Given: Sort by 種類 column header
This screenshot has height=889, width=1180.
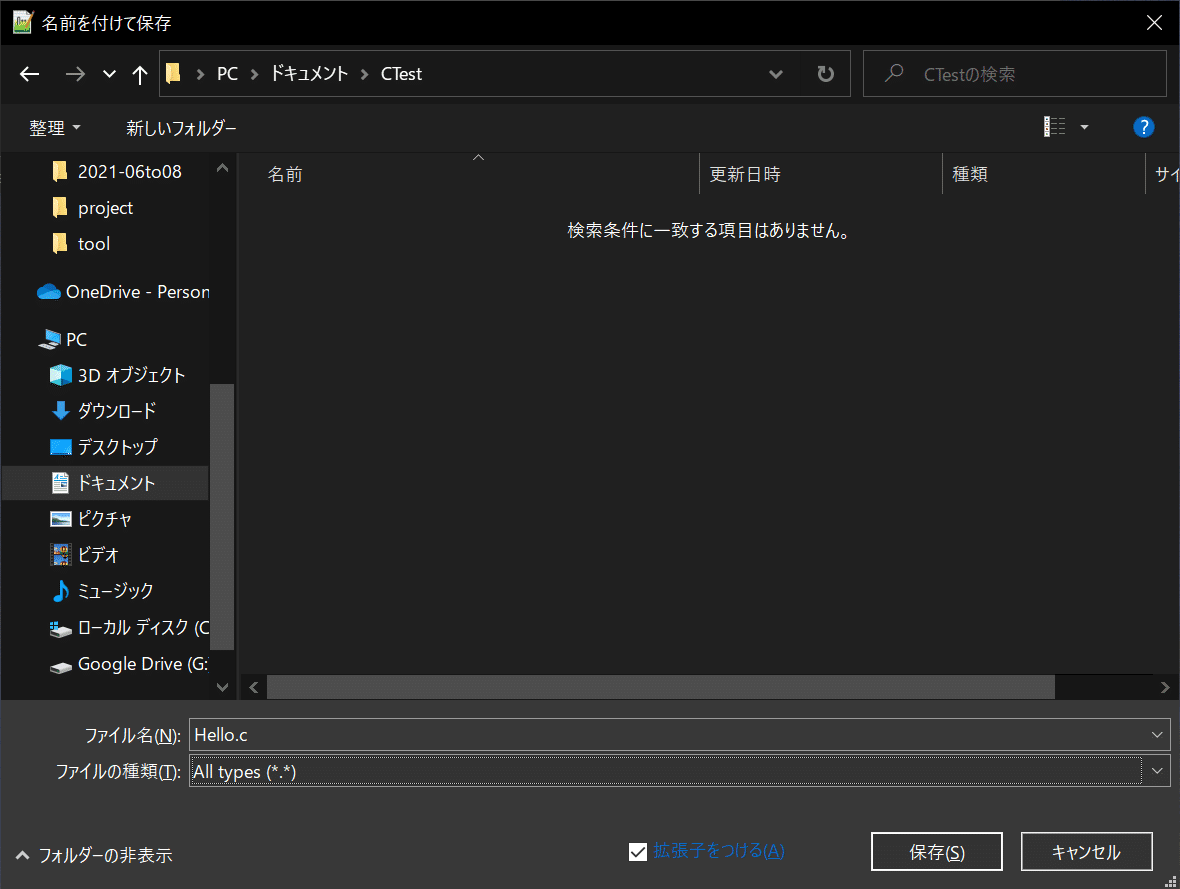Looking at the screenshot, I should [x=970, y=175].
